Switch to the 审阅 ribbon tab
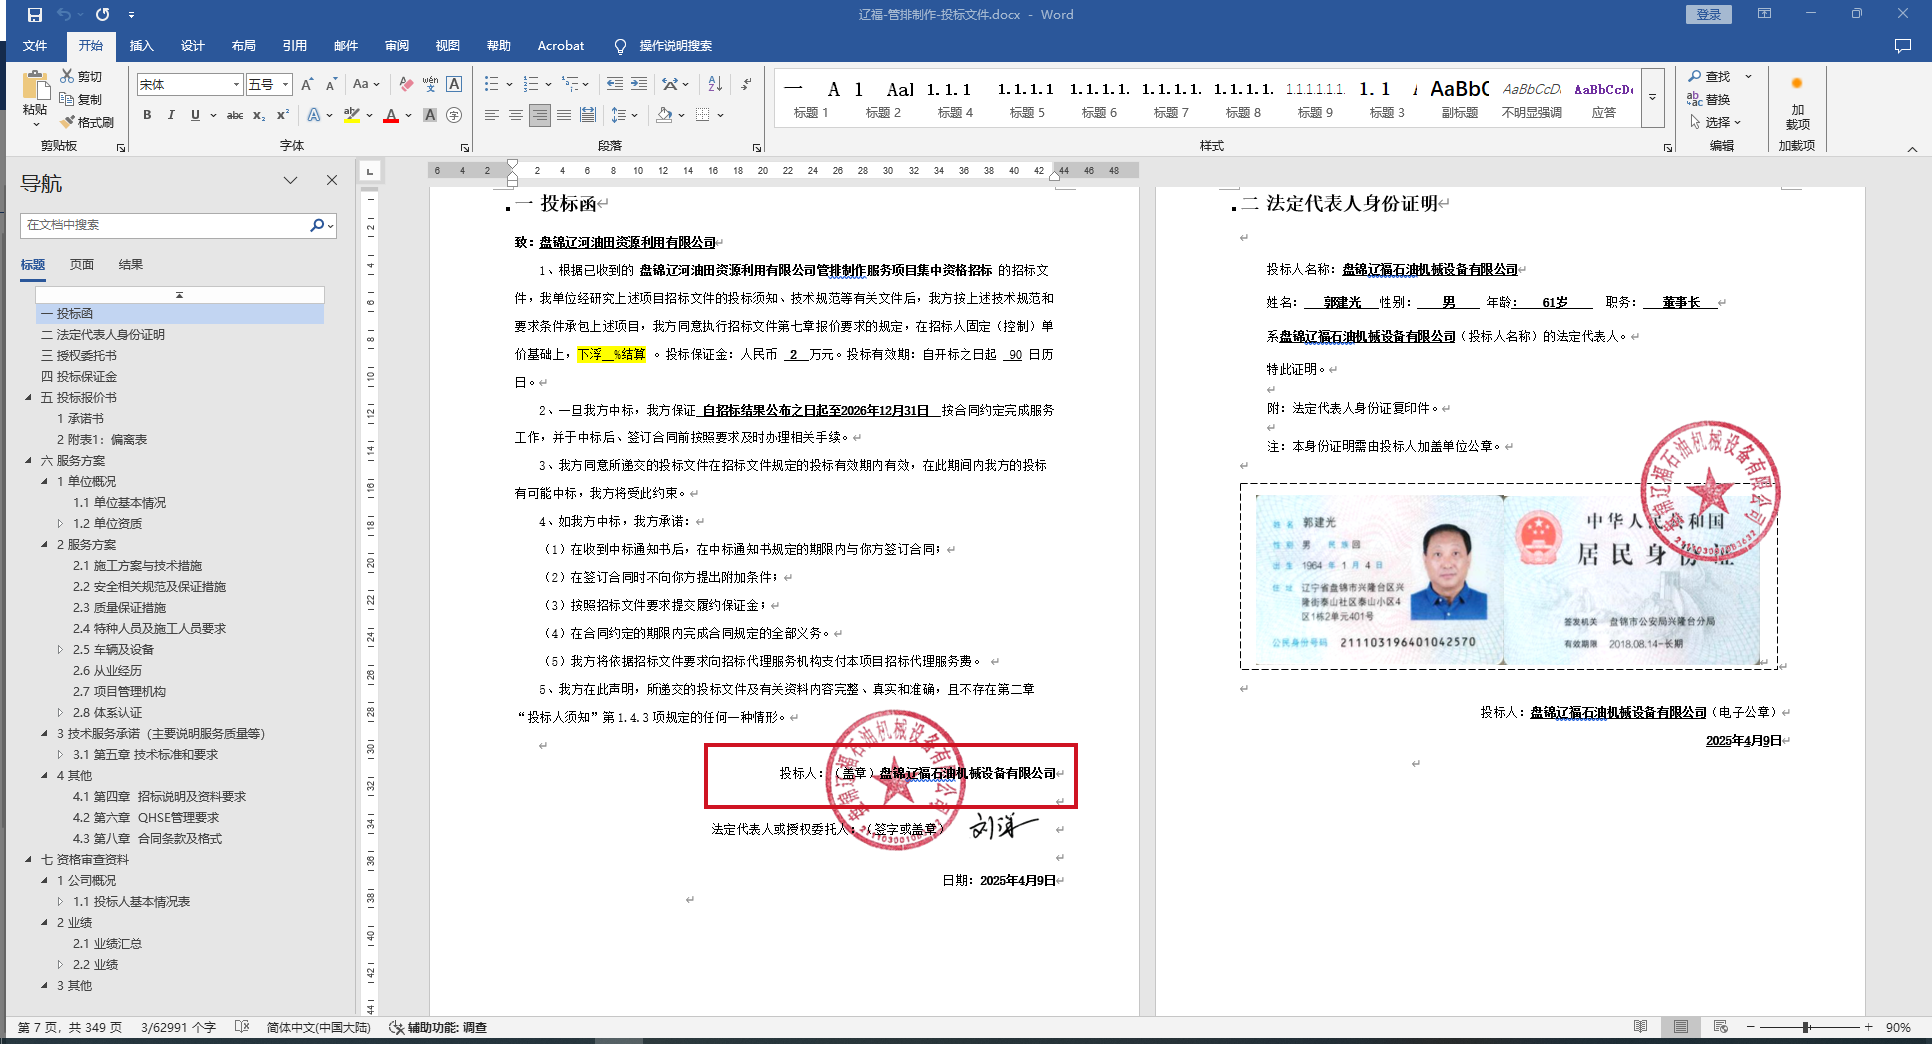1932x1044 pixels. coord(397,46)
